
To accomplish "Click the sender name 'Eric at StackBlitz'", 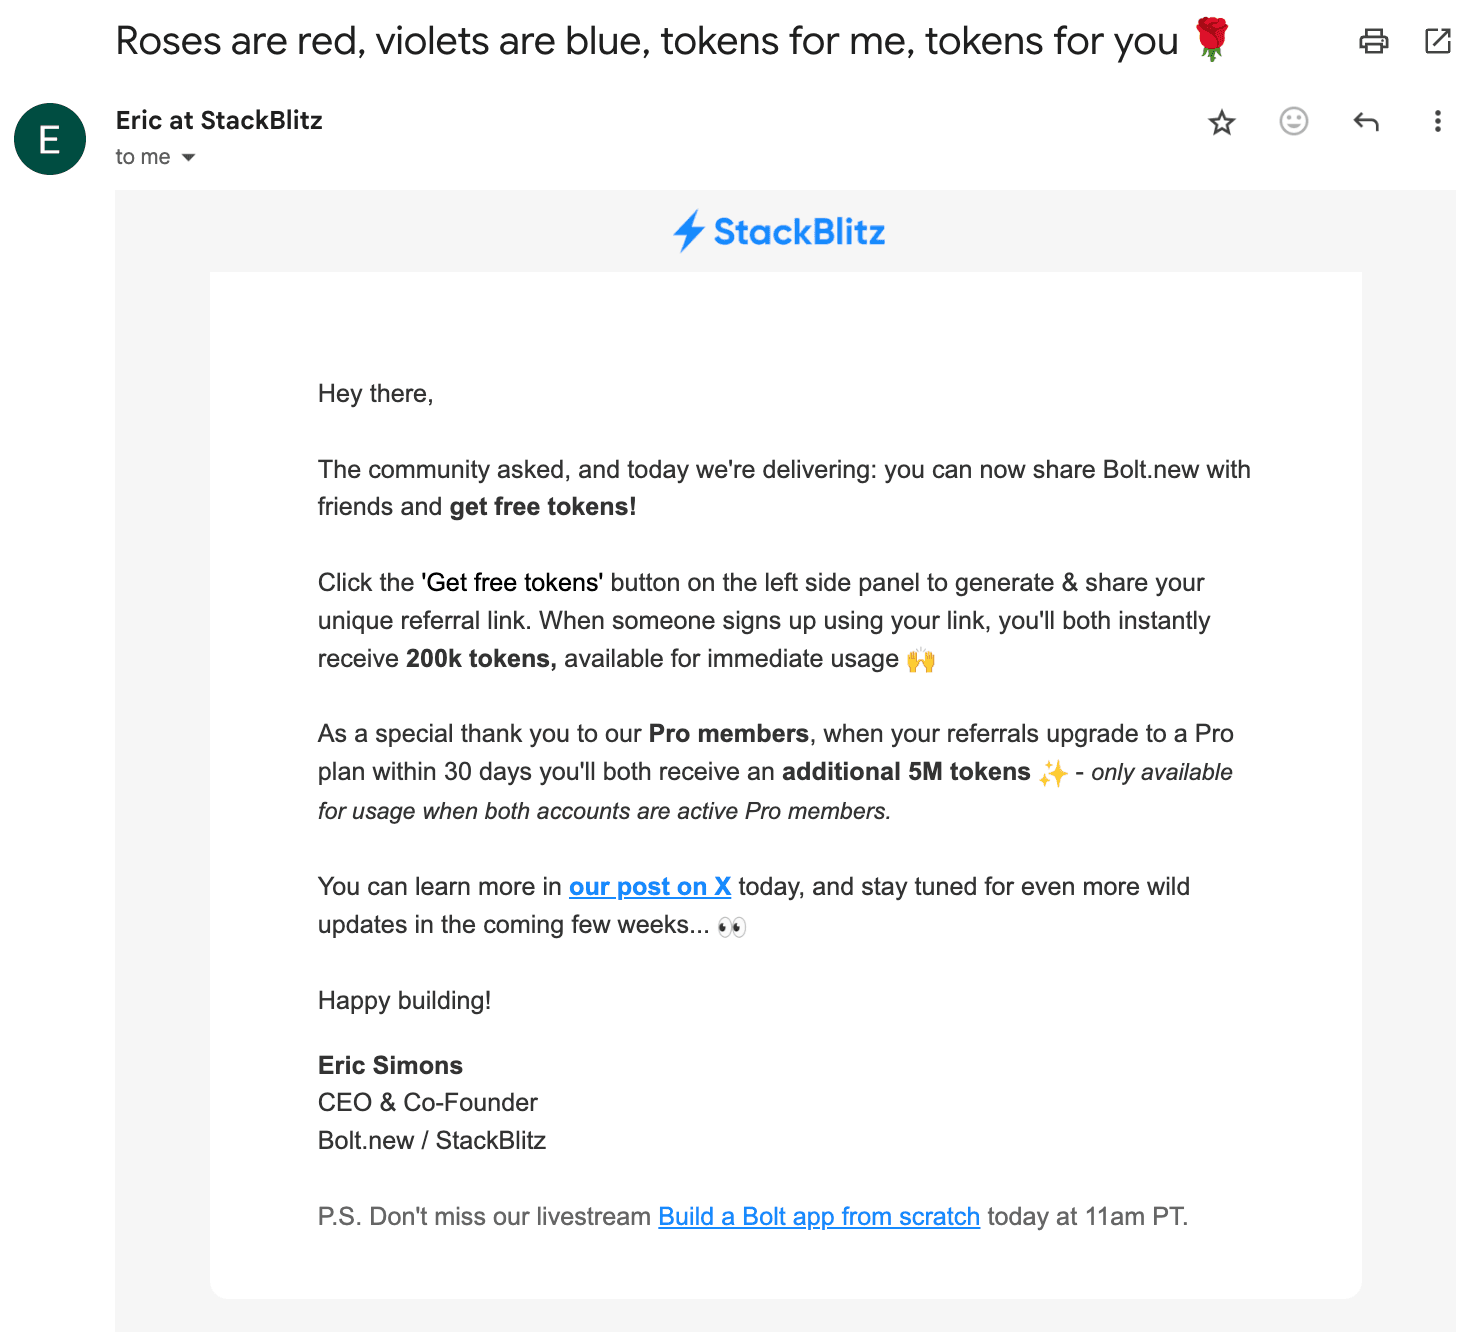I will (219, 120).
